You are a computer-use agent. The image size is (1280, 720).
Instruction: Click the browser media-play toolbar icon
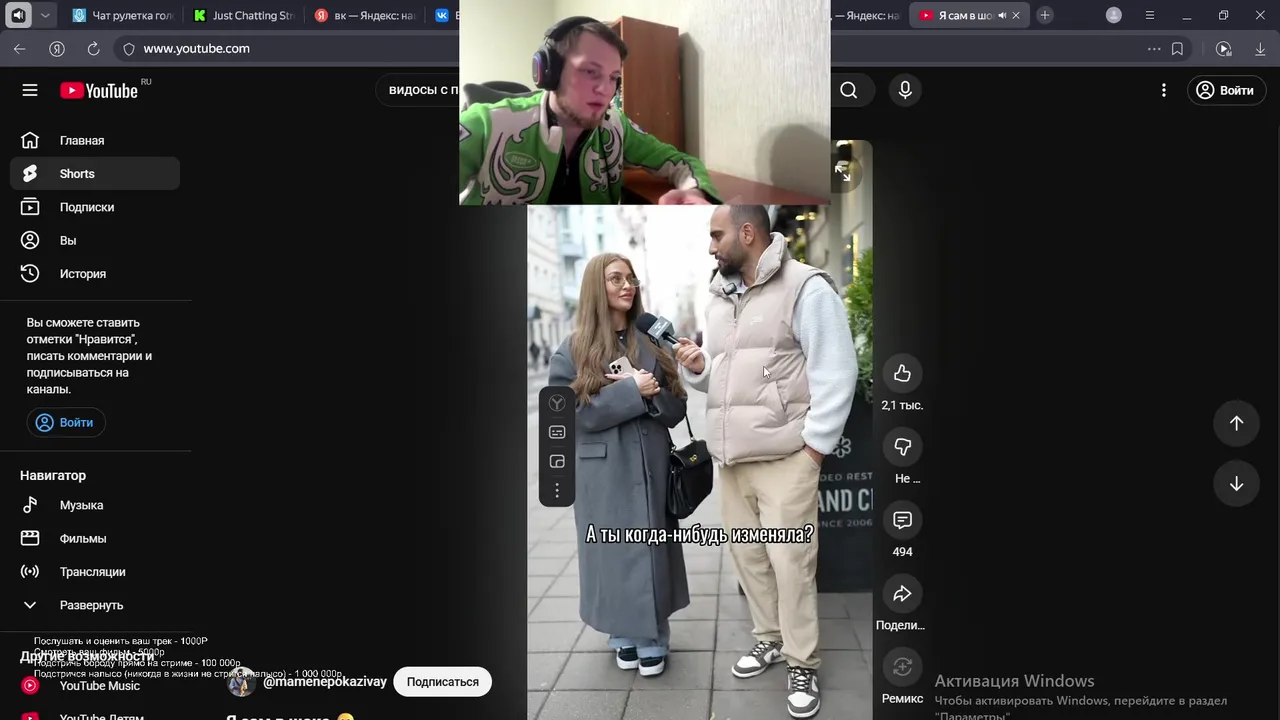coord(1223,48)
